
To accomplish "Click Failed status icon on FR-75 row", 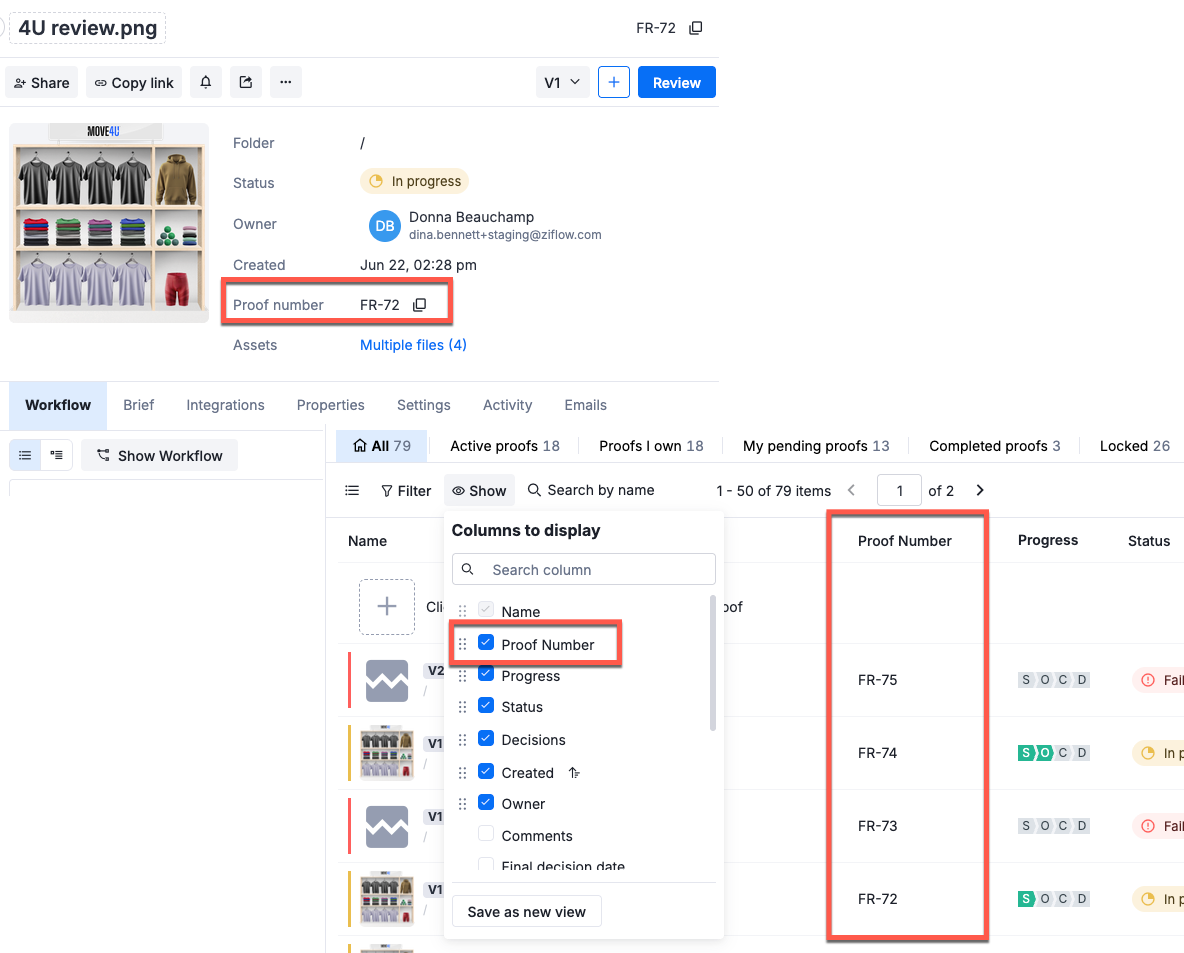I will coord(1148,680).
